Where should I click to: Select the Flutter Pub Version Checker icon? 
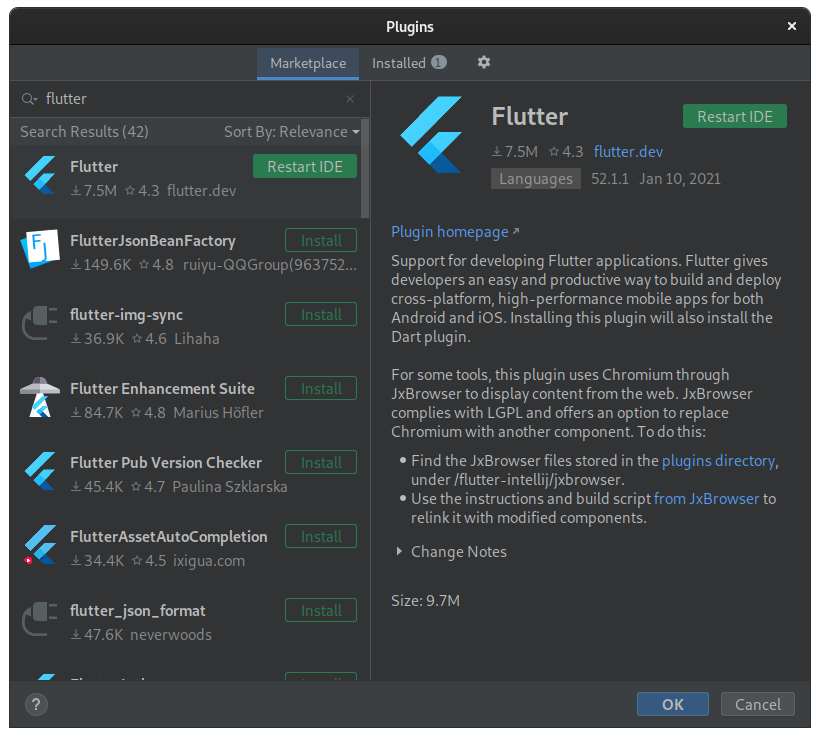coord(40,471)
